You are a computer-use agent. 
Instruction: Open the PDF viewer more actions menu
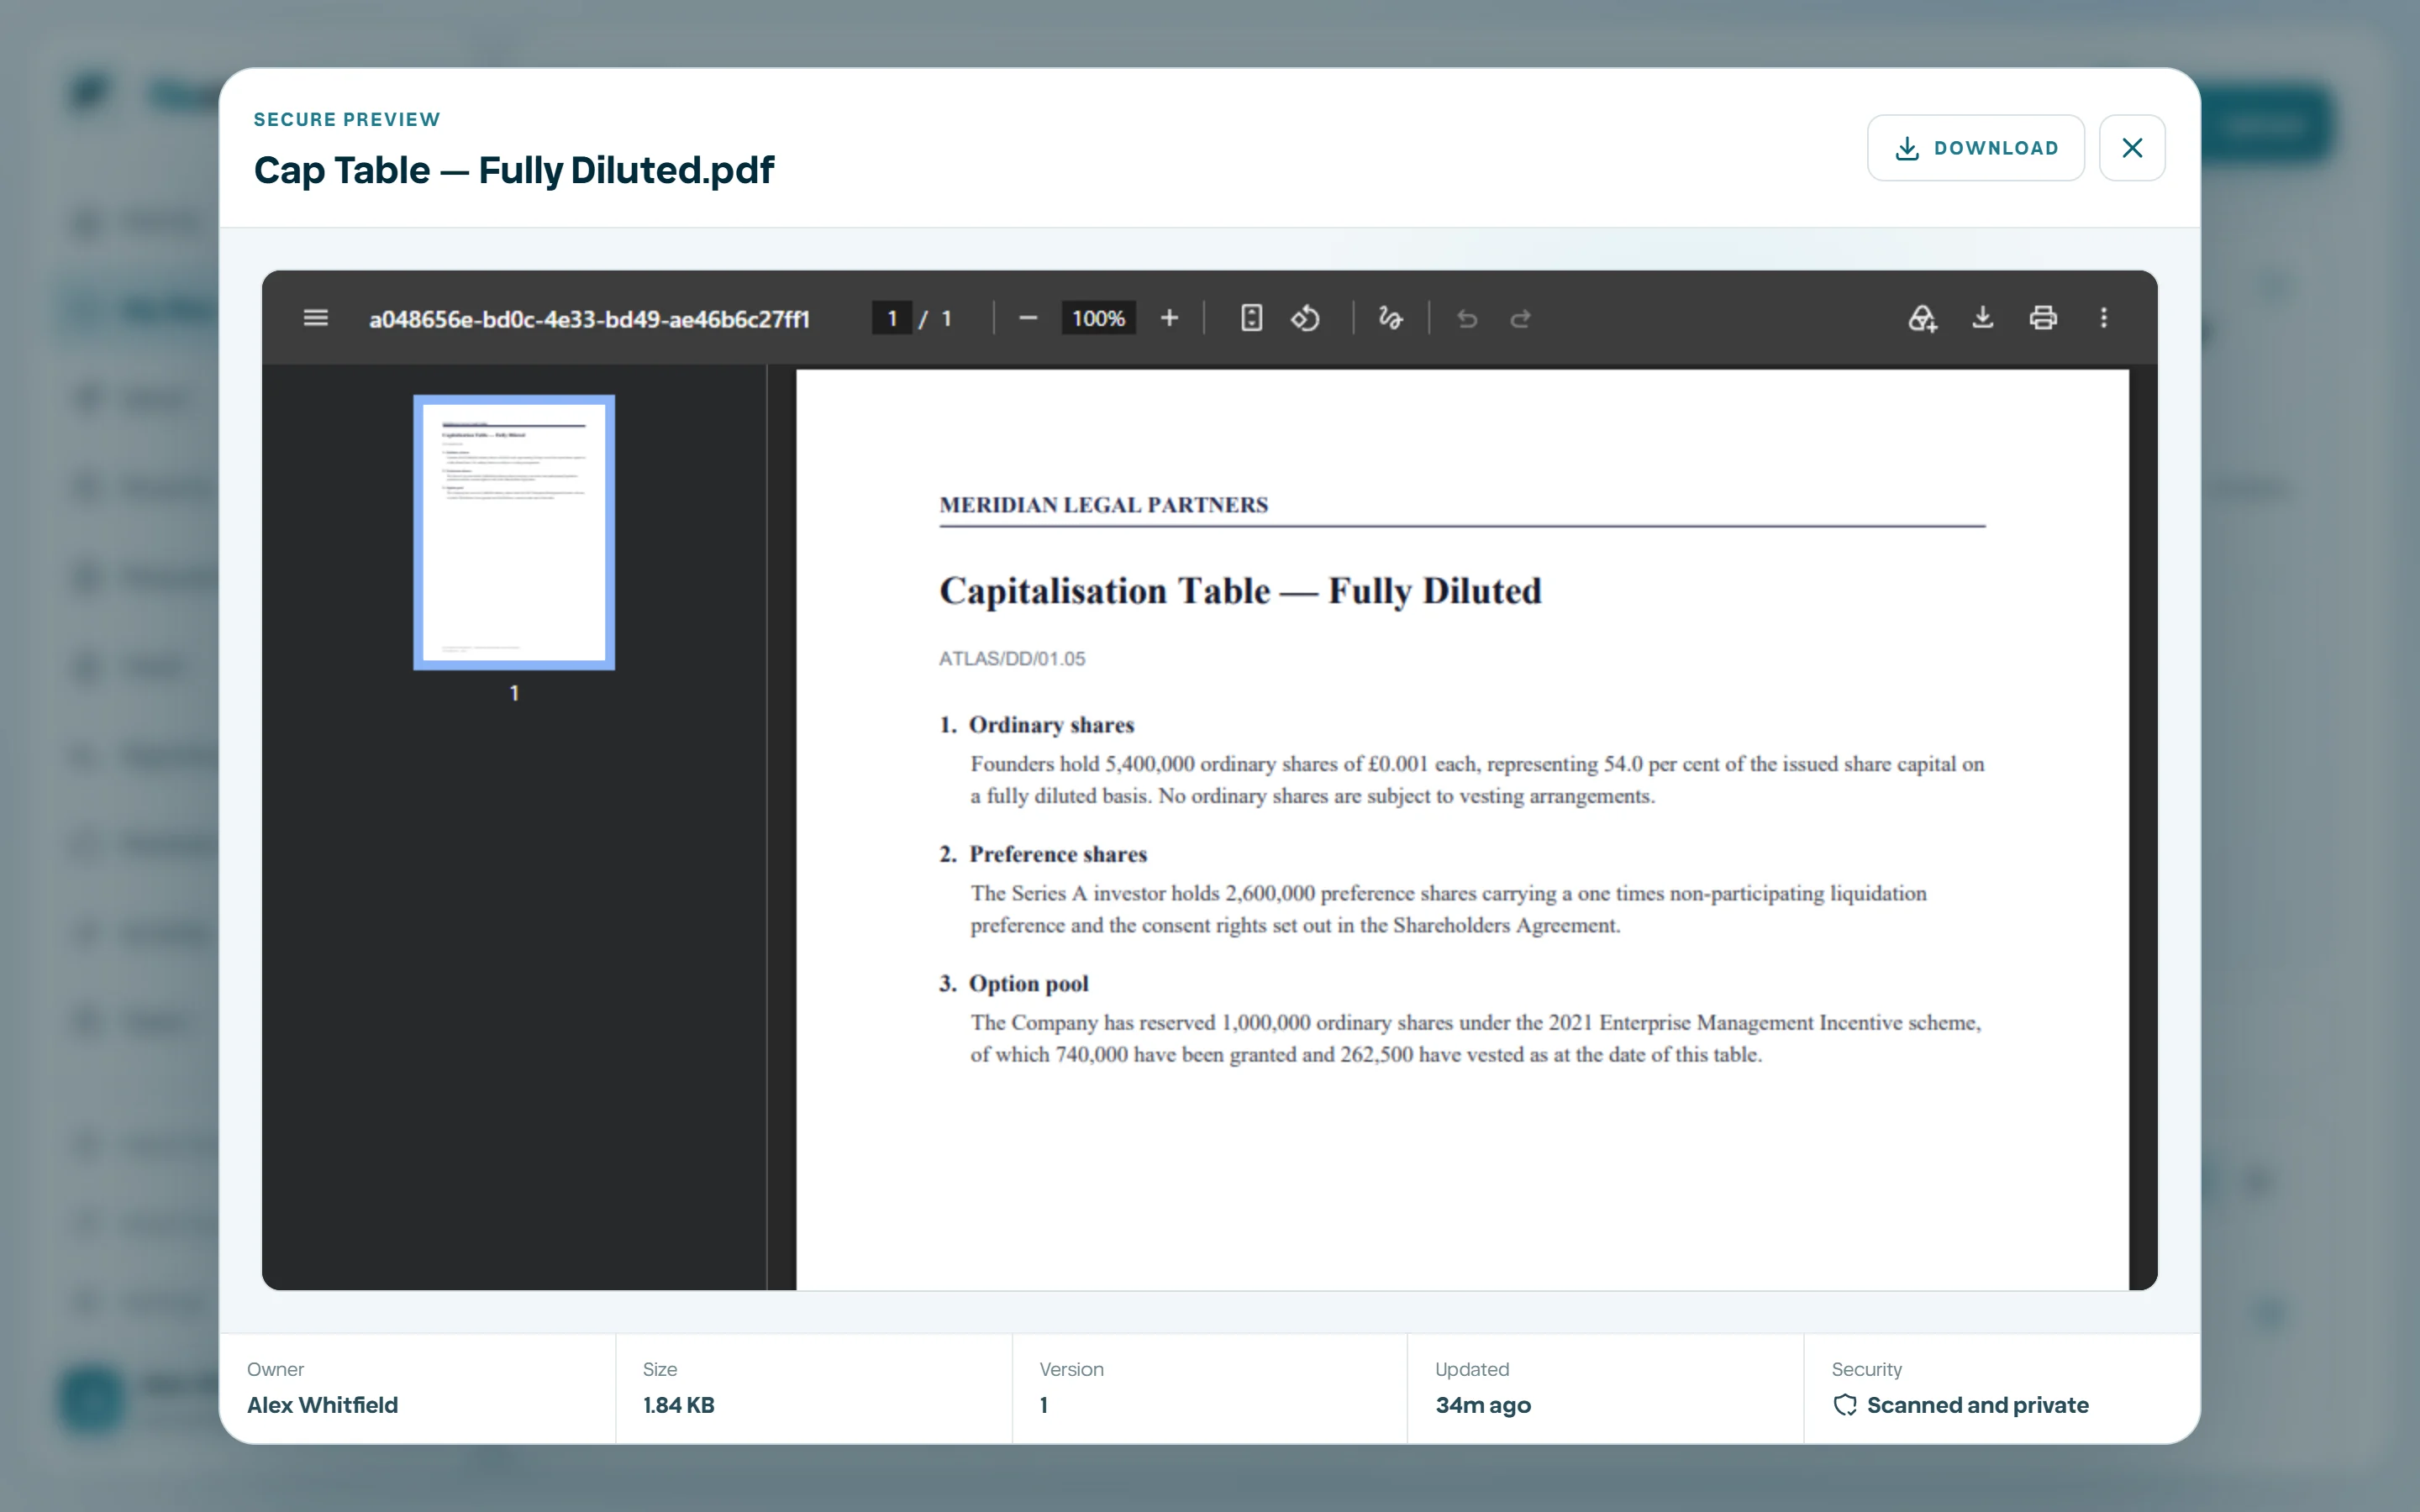coord(2103,318)
